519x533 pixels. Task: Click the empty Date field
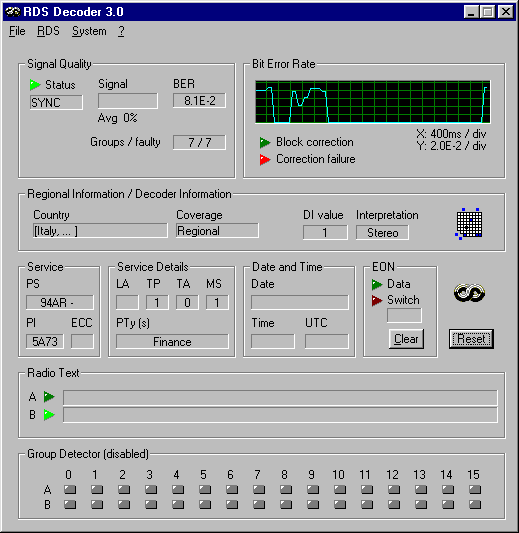coord(300,302)
